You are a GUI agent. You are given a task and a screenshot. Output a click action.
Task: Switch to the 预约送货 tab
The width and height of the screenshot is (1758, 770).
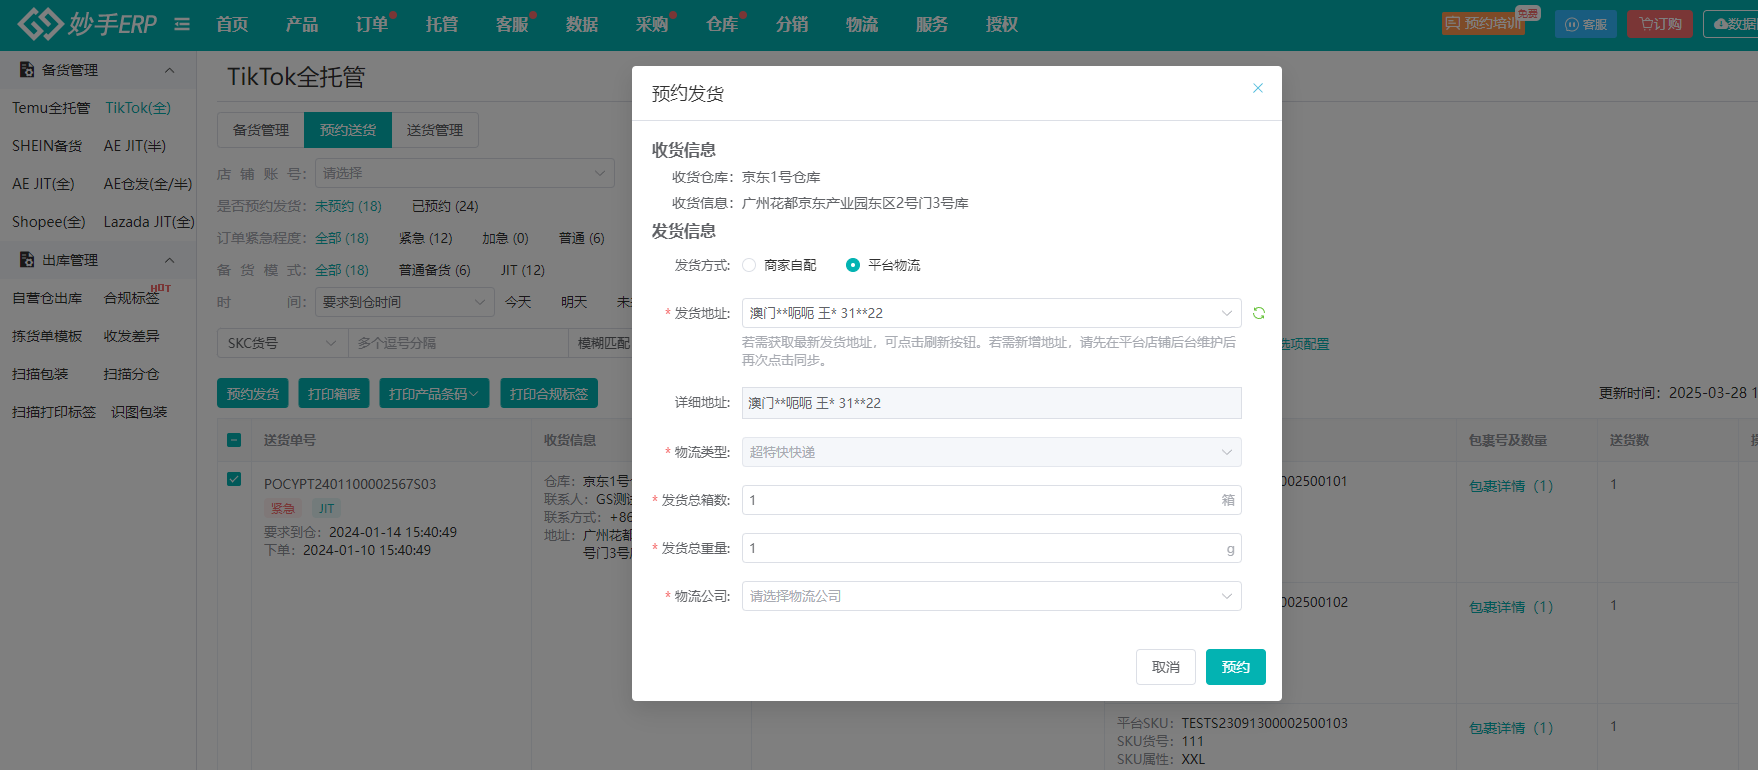(348, 130)
